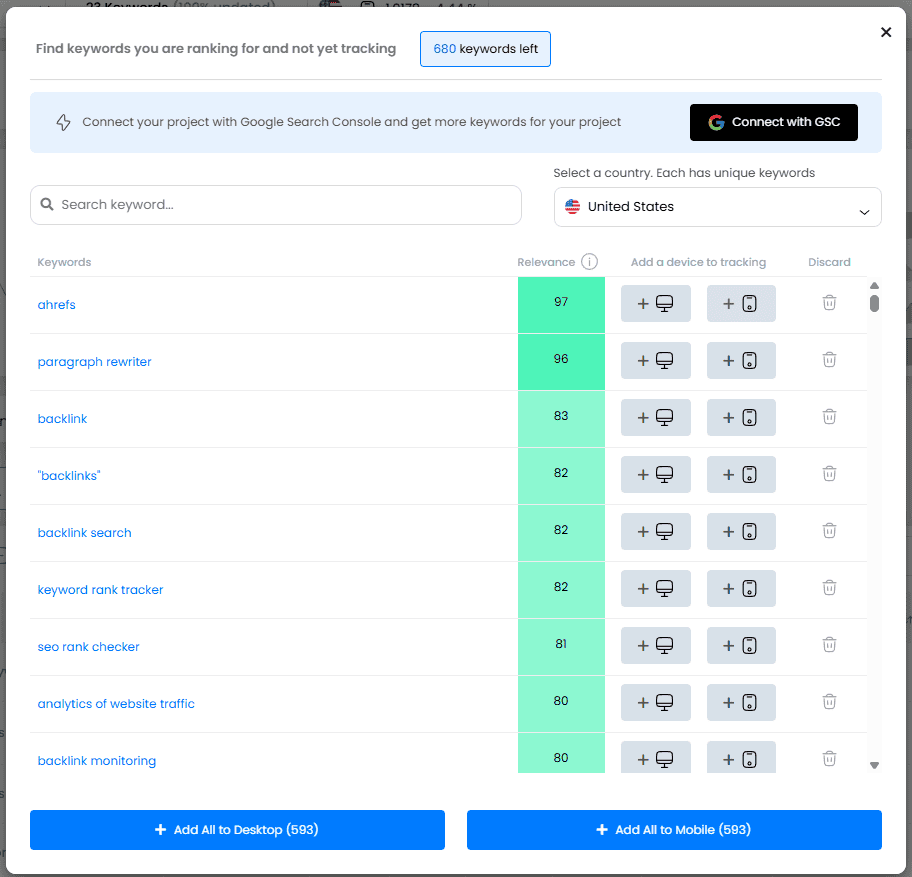Image resolution: width=912 pixels, height=877 pixels.
Task: Discard the "seo rank checker" keyword
Action: 829,645
